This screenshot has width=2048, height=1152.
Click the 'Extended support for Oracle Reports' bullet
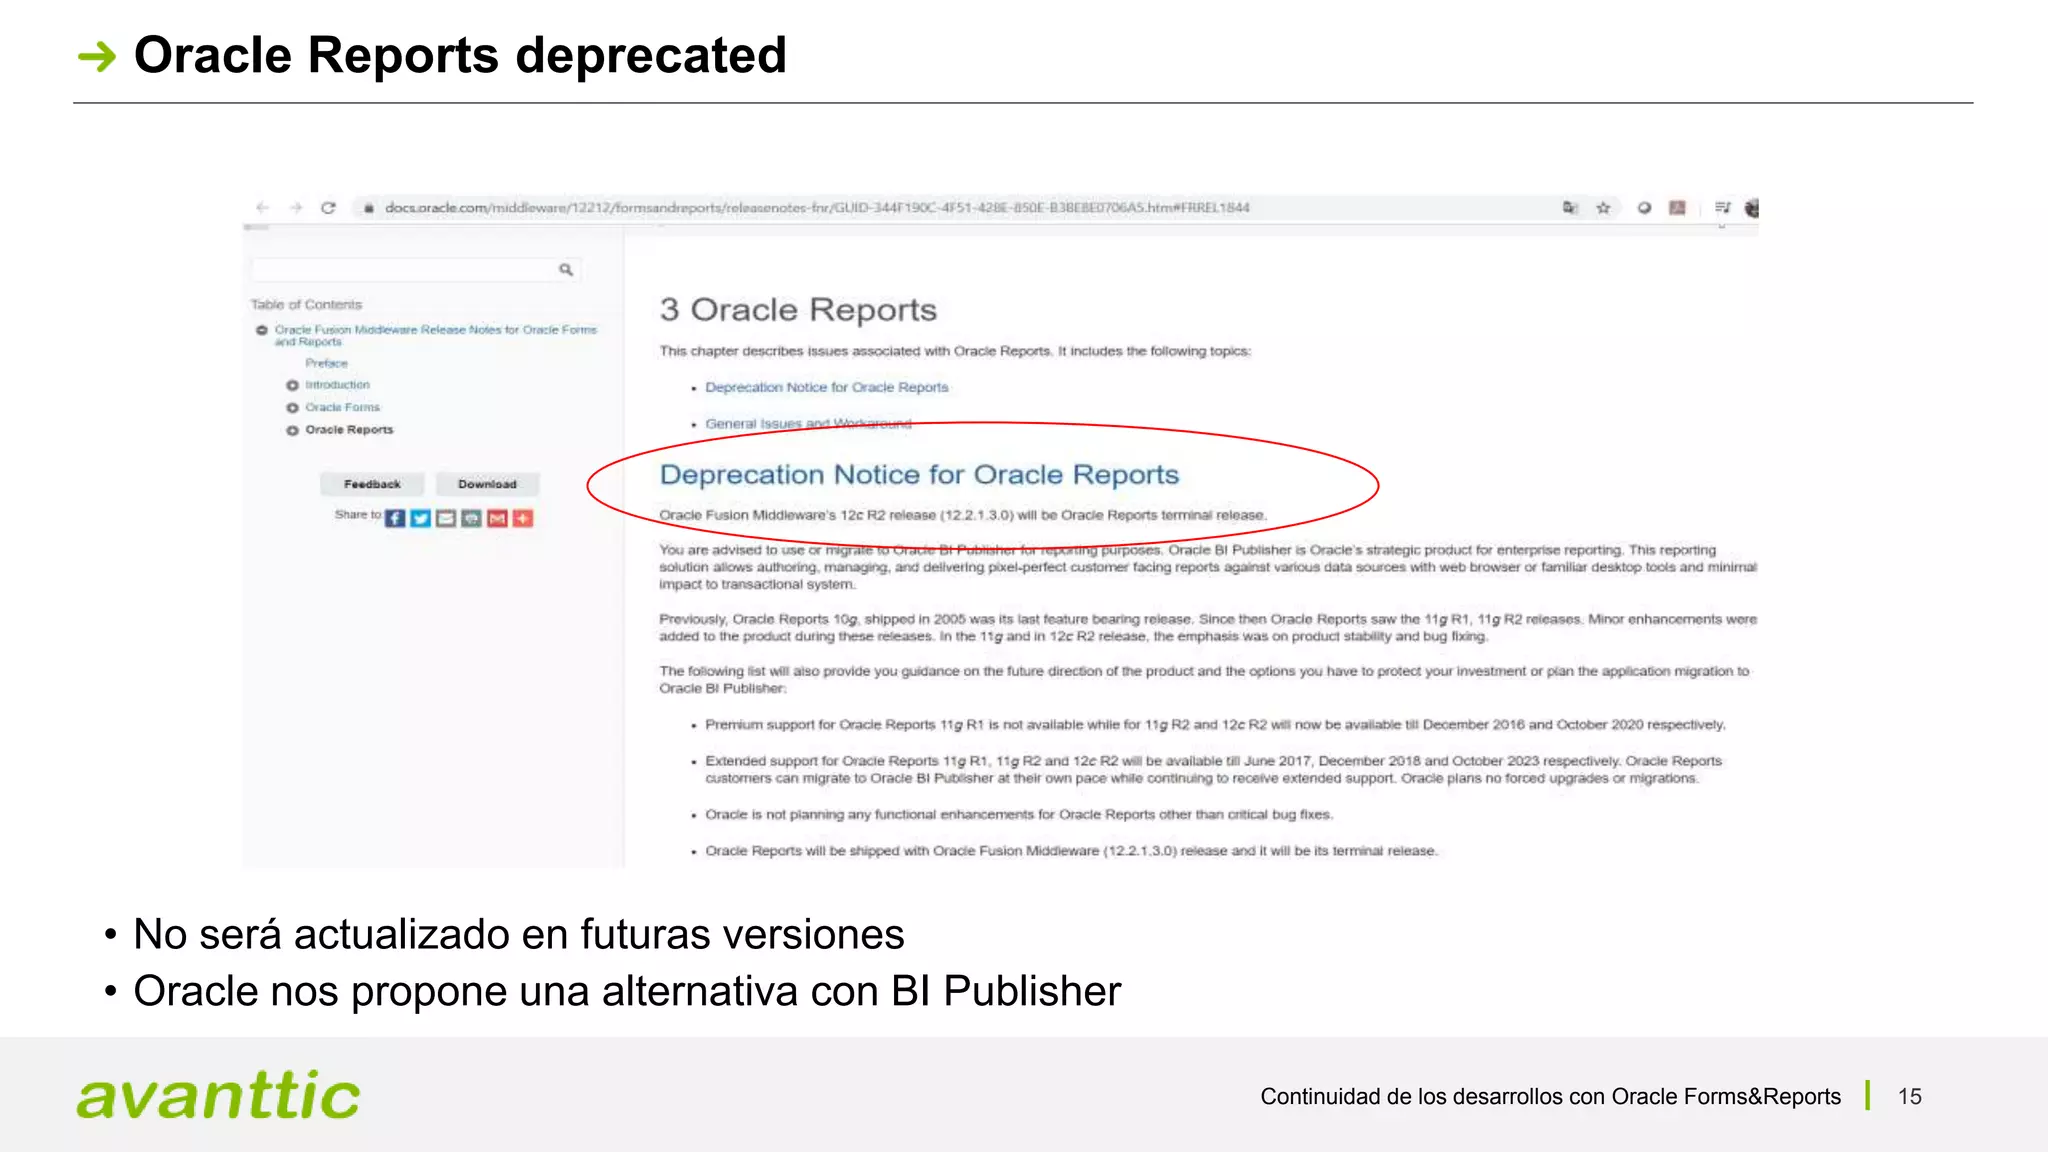[x=1213, y=770]
